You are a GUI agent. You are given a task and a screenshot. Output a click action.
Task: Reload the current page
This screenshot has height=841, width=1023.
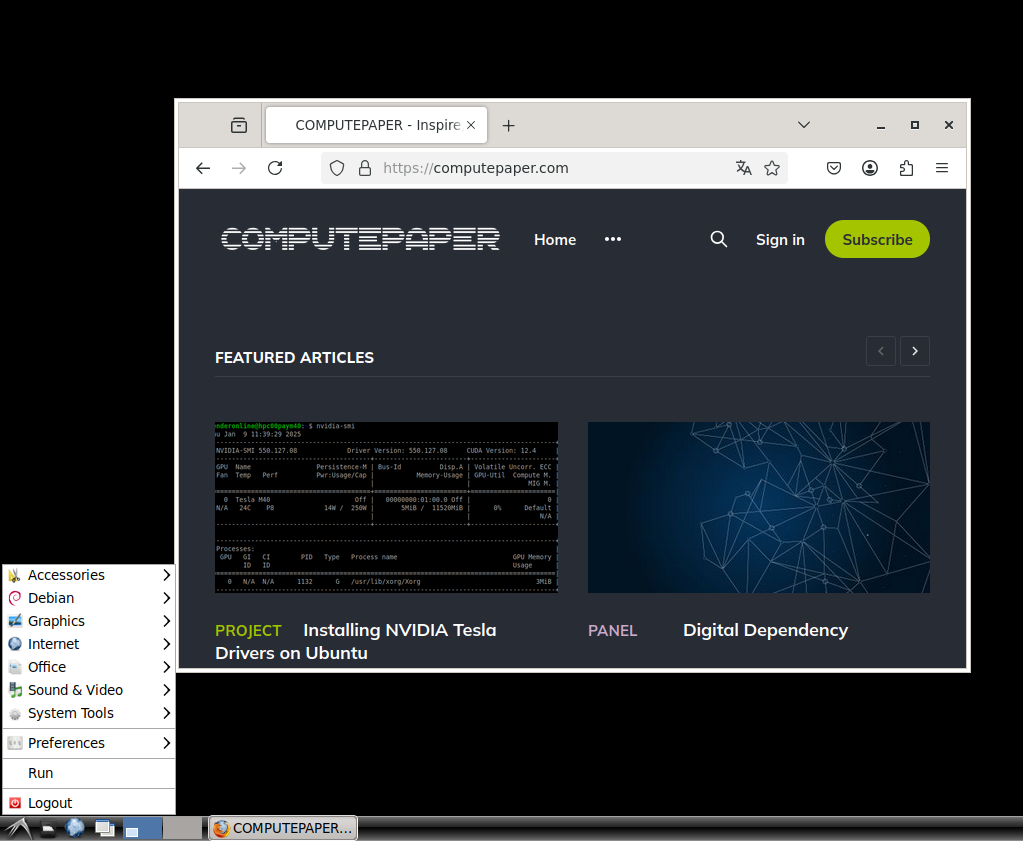[x=275, y=168]
